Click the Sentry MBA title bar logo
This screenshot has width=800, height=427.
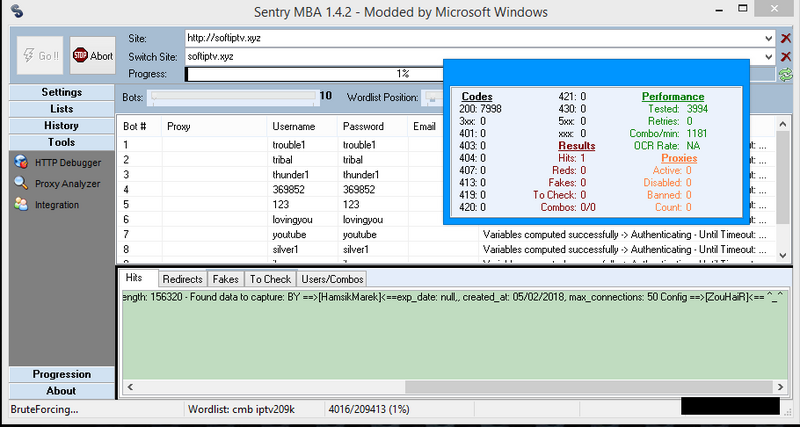17,11
